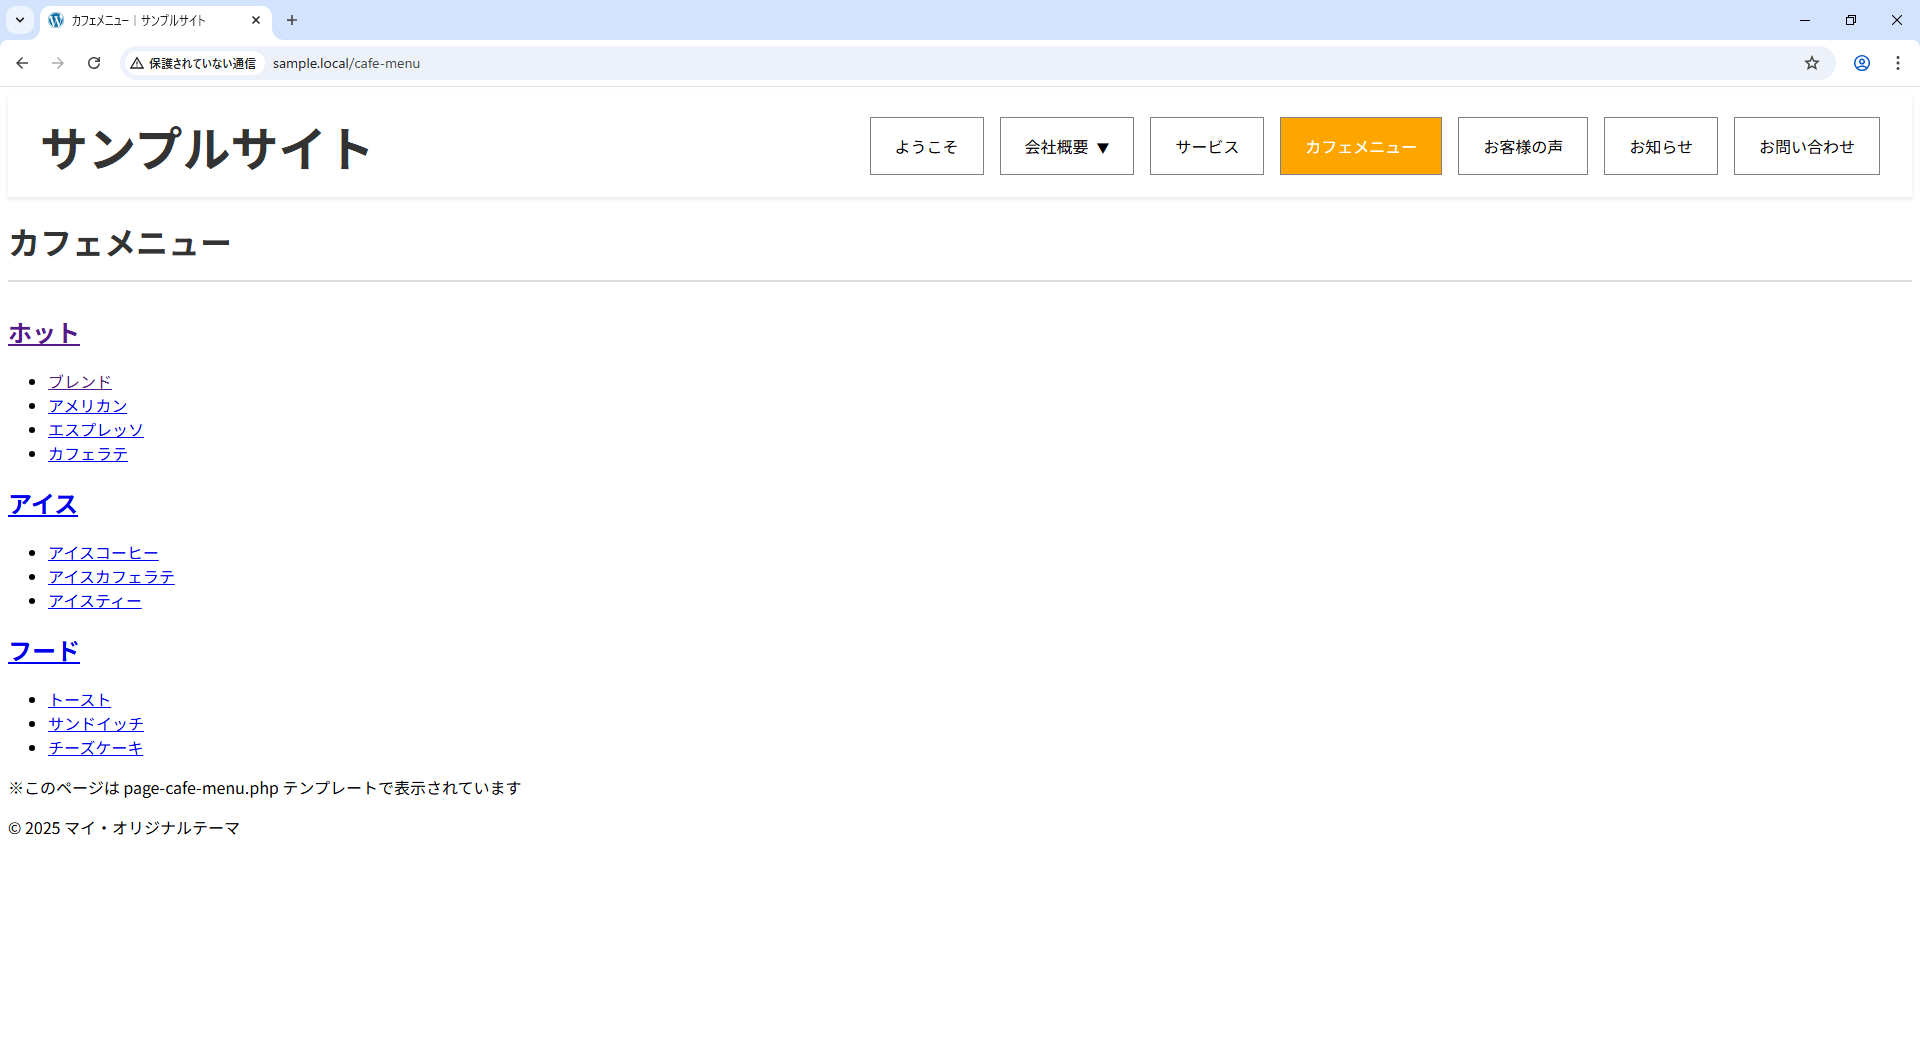1920x1040 pixels.
Task: Bookmark this page with the star icon
Action: coord(1812,63)
